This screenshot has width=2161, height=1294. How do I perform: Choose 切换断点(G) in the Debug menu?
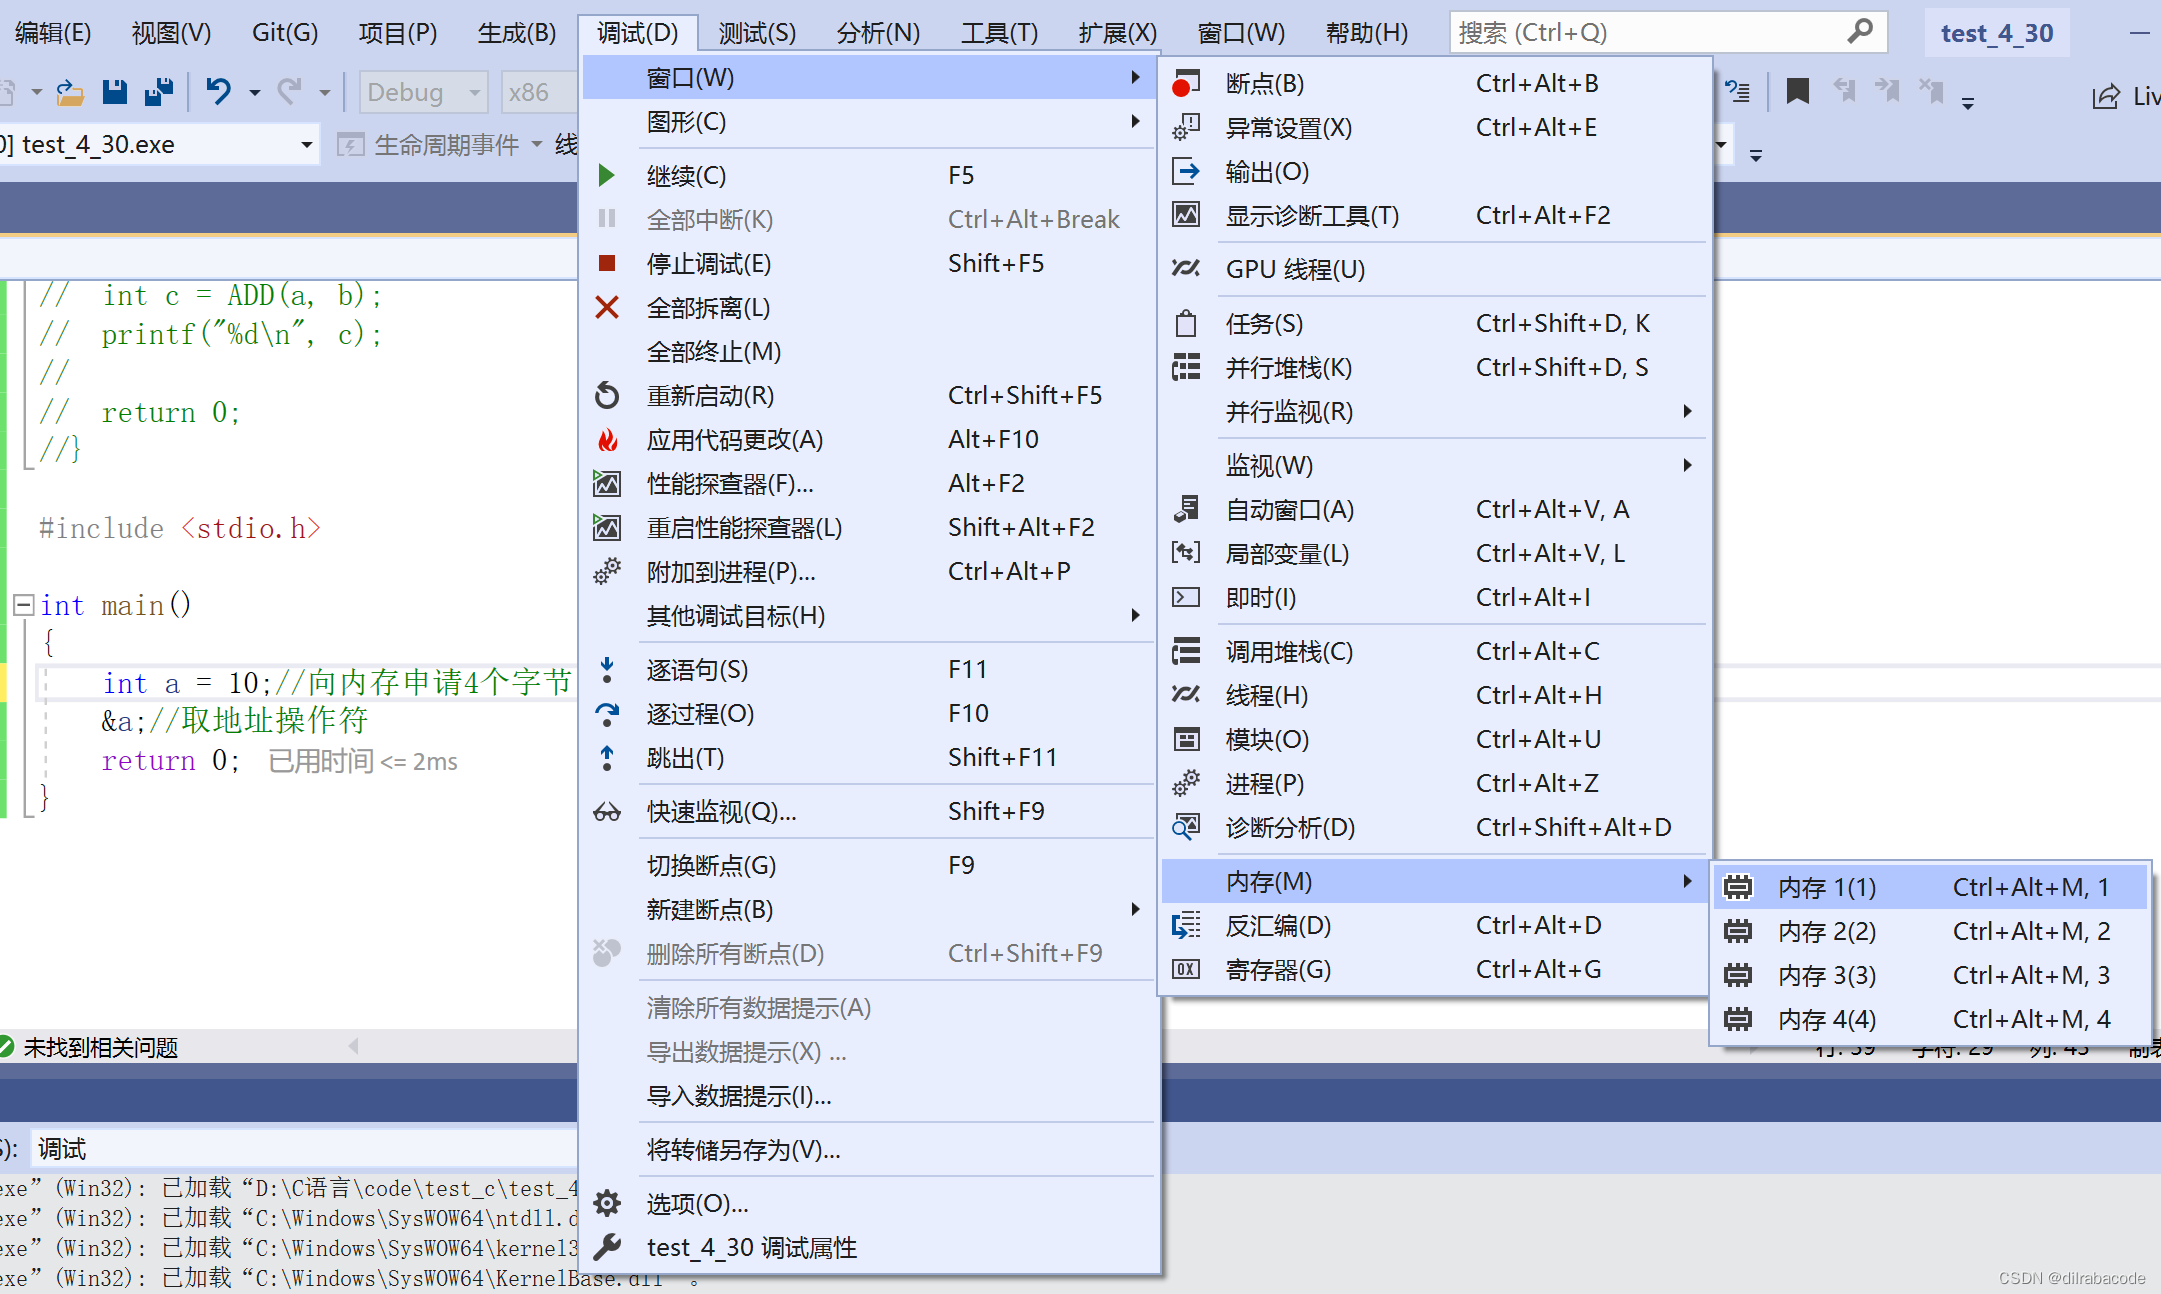(867, 866)
